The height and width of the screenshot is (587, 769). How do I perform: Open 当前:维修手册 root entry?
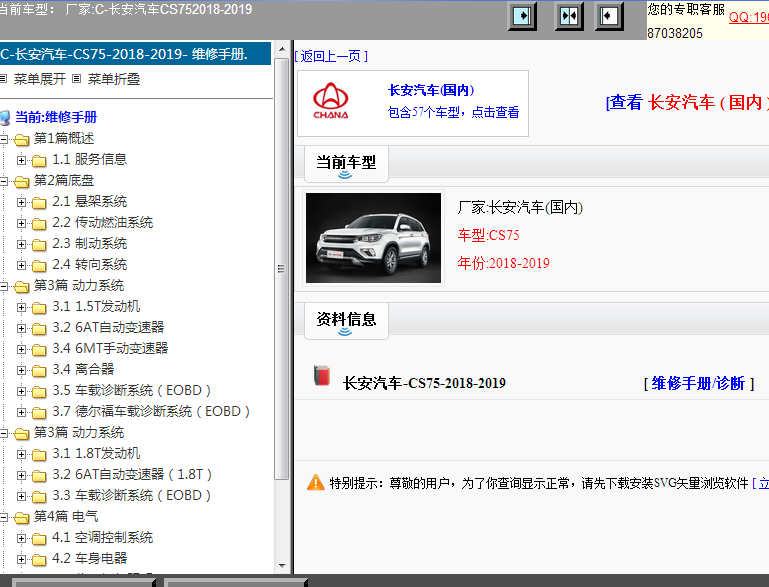pyautogui.click(x=56, y=117)
